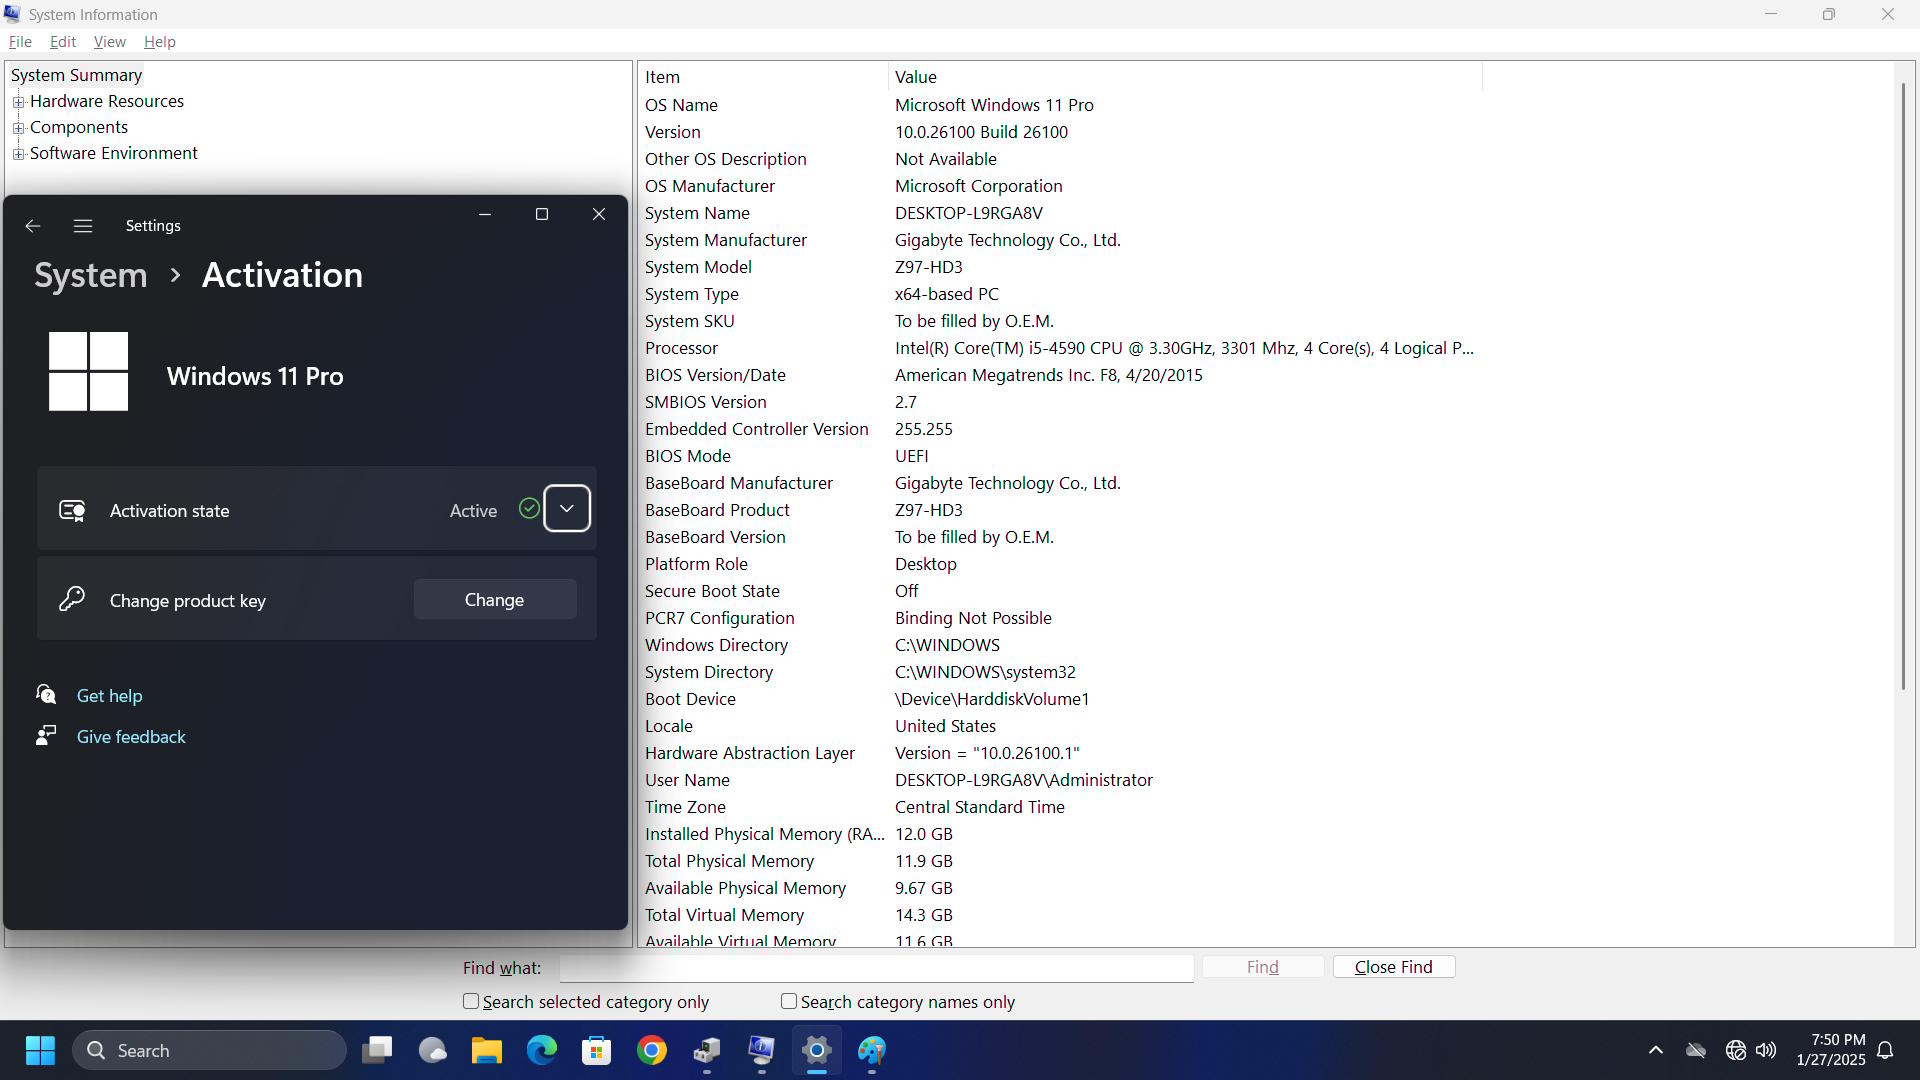
Task: Select System Summary in the tree
Action: pos(77,75)
